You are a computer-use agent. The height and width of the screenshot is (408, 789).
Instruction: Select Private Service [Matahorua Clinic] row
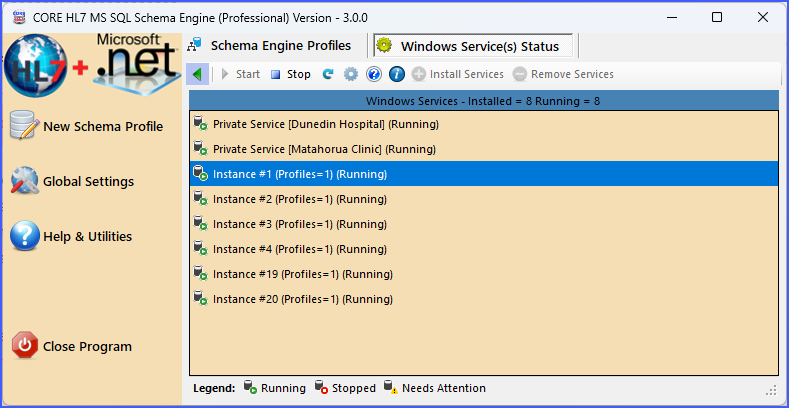[484, 149]
